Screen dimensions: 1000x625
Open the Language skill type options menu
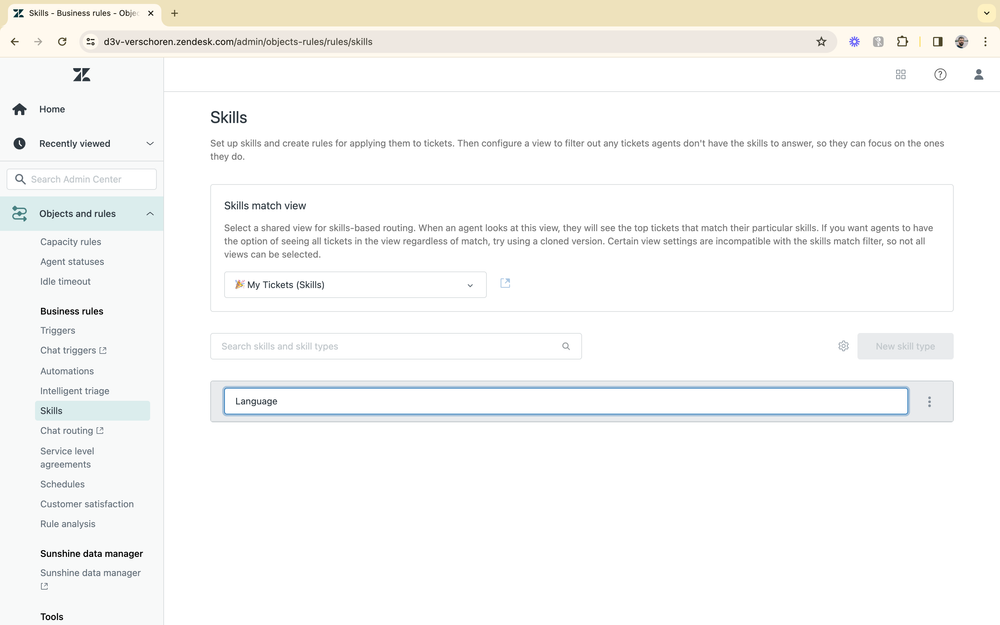(x=929, y=400)
